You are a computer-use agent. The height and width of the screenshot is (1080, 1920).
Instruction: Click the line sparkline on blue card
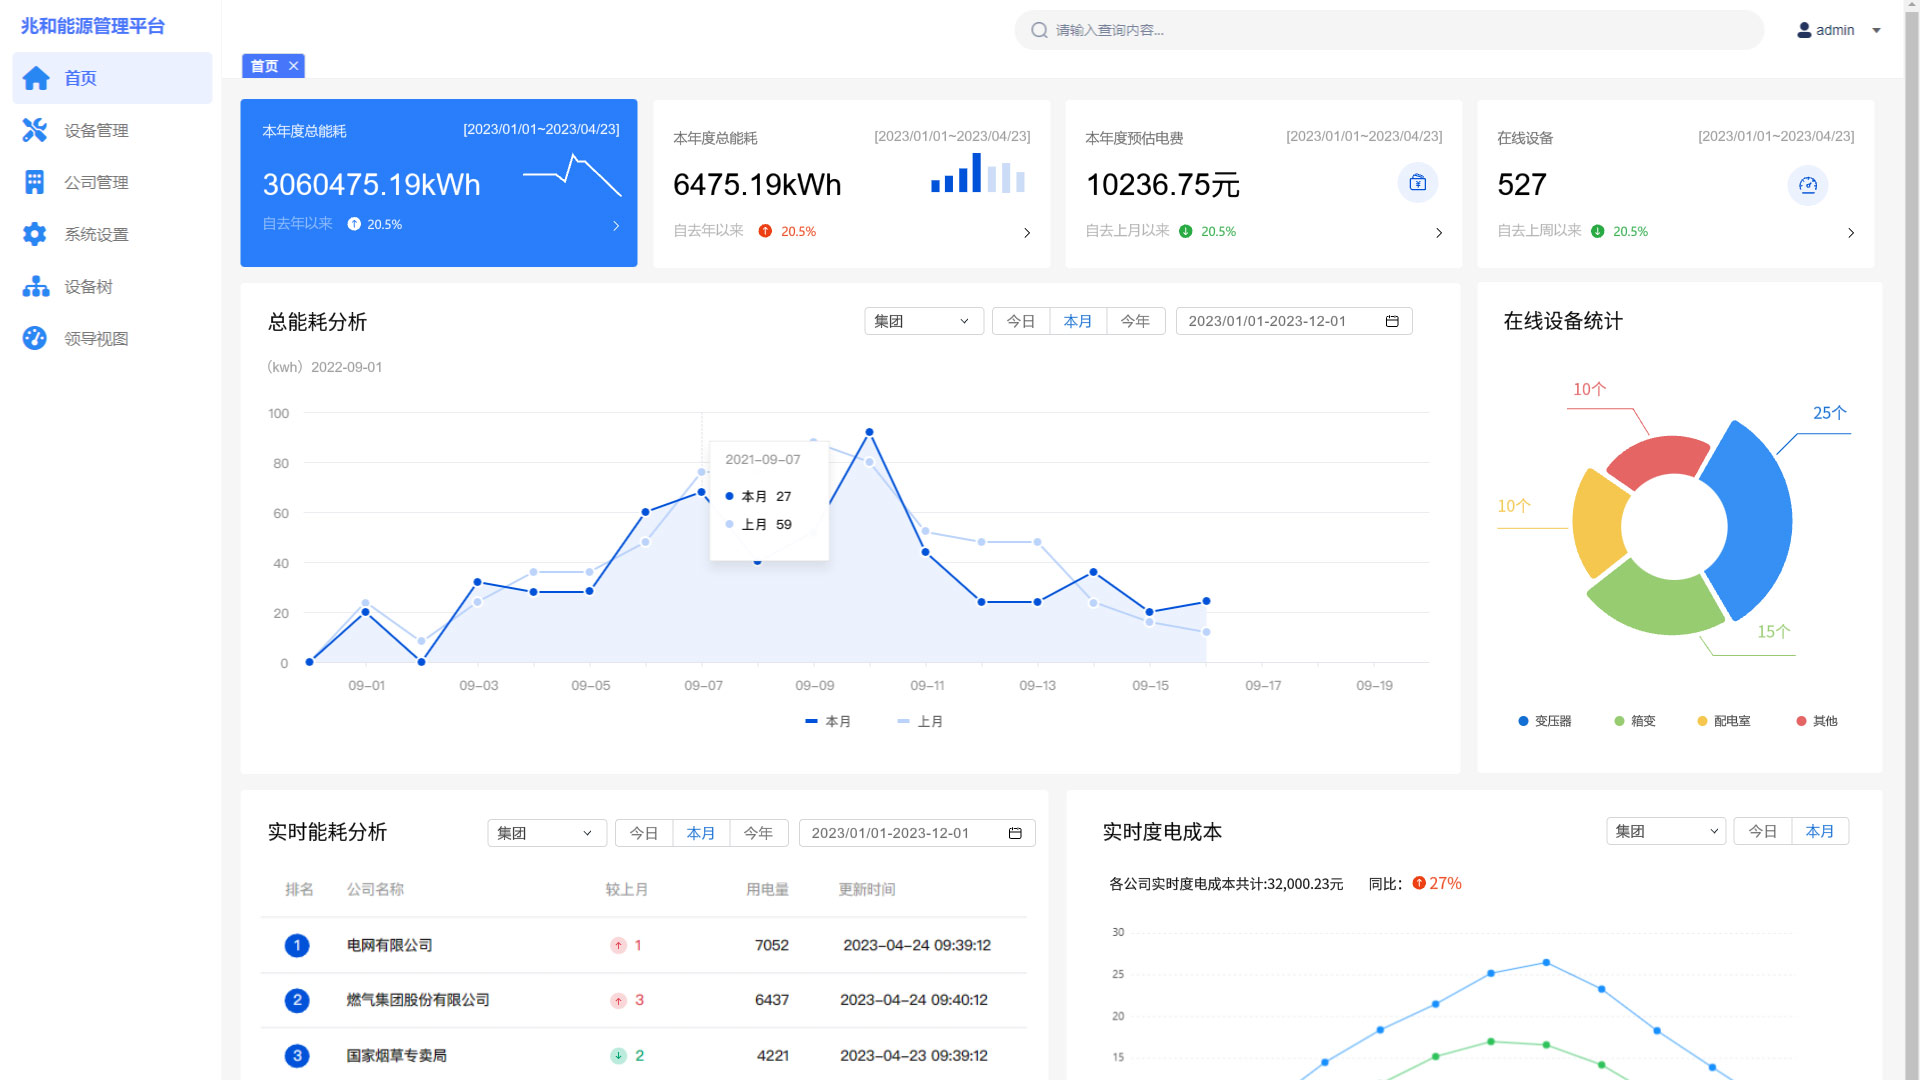point(572,175)
